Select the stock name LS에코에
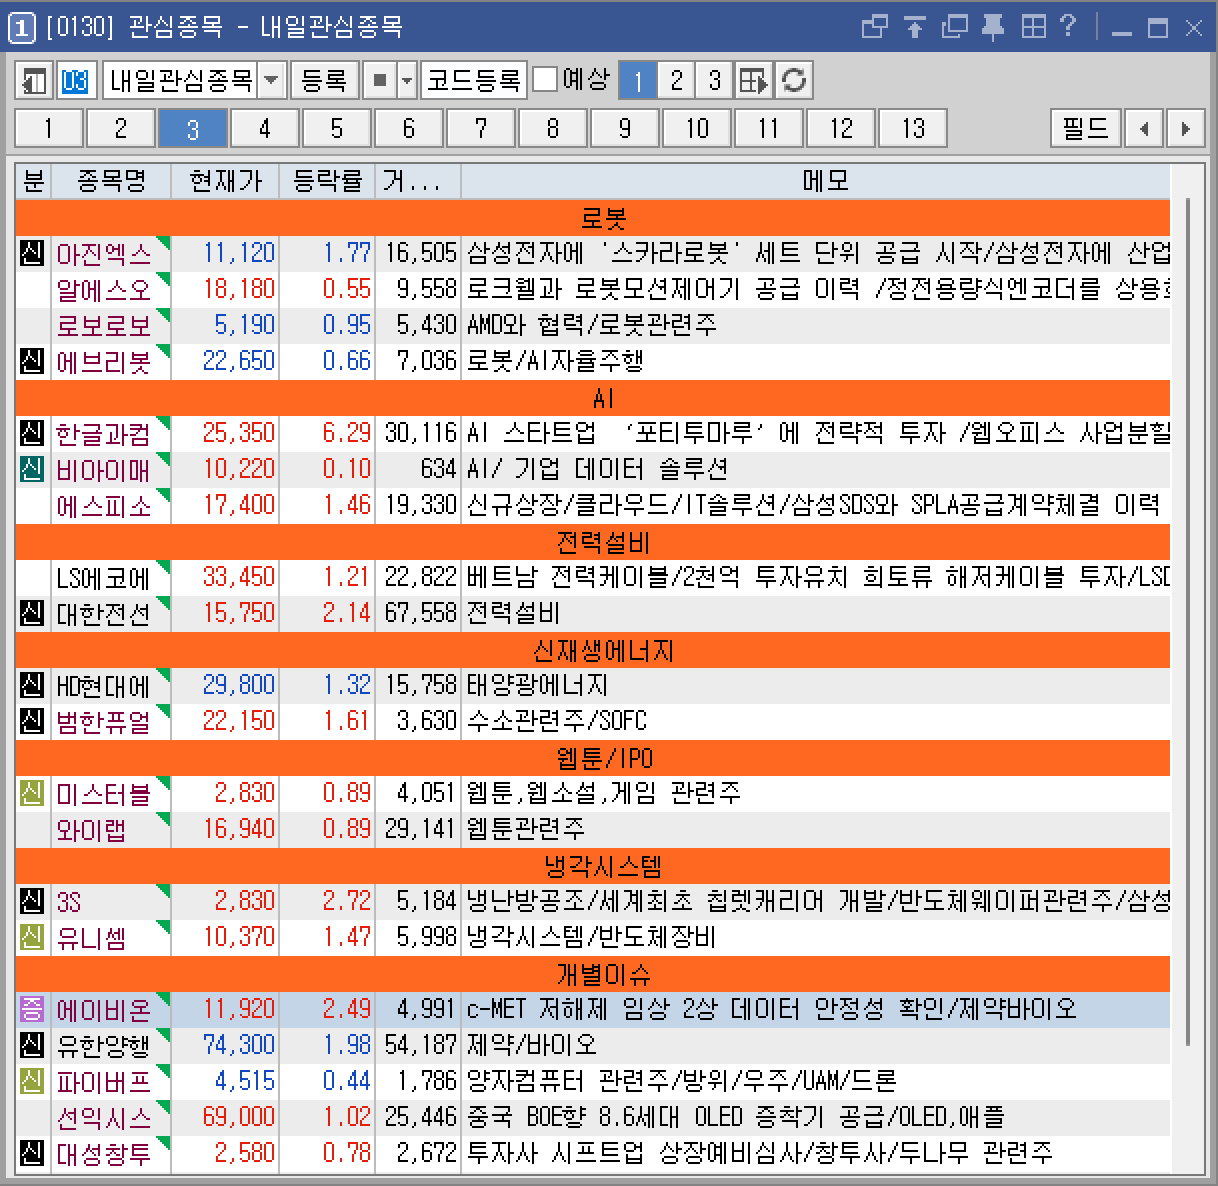 pos(104,577)
